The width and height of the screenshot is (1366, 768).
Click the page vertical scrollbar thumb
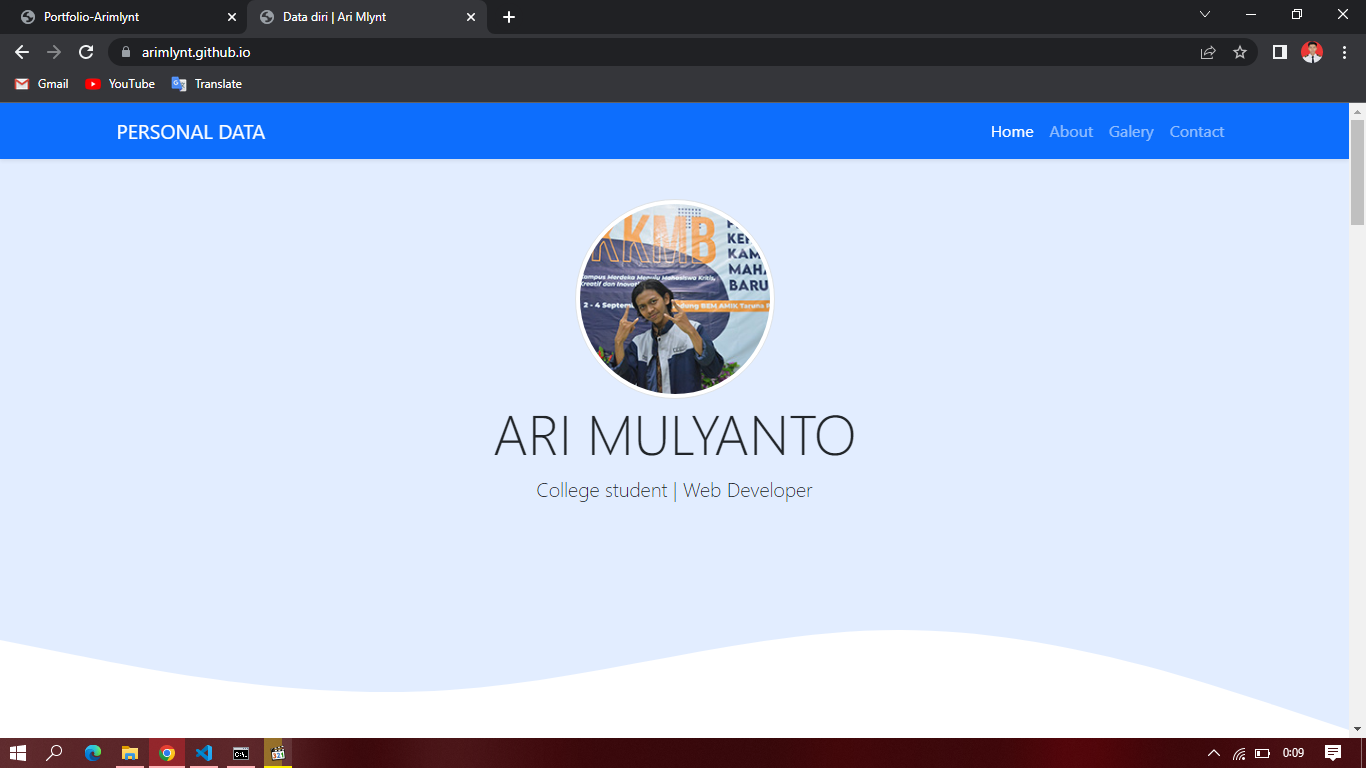(1357, 172)
